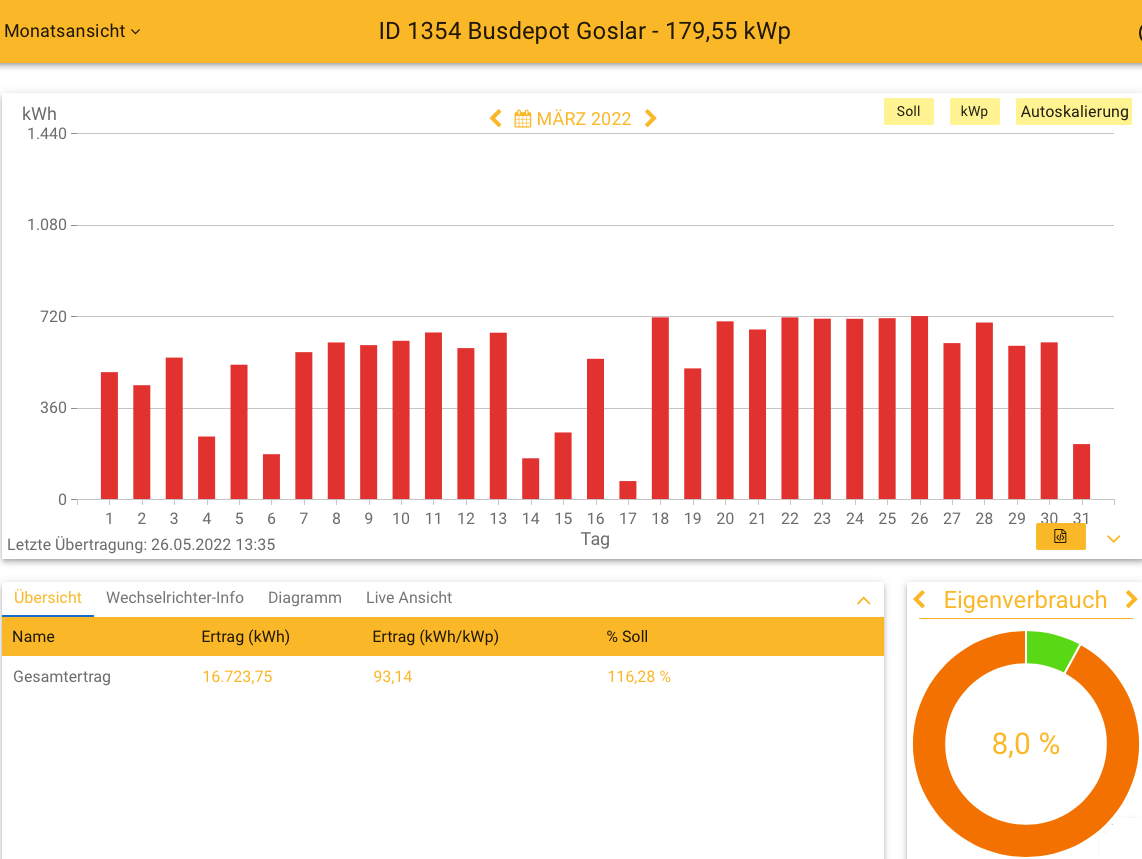
Task: Toggle Autoskalierung for the chart
Action: point(1074,112)
